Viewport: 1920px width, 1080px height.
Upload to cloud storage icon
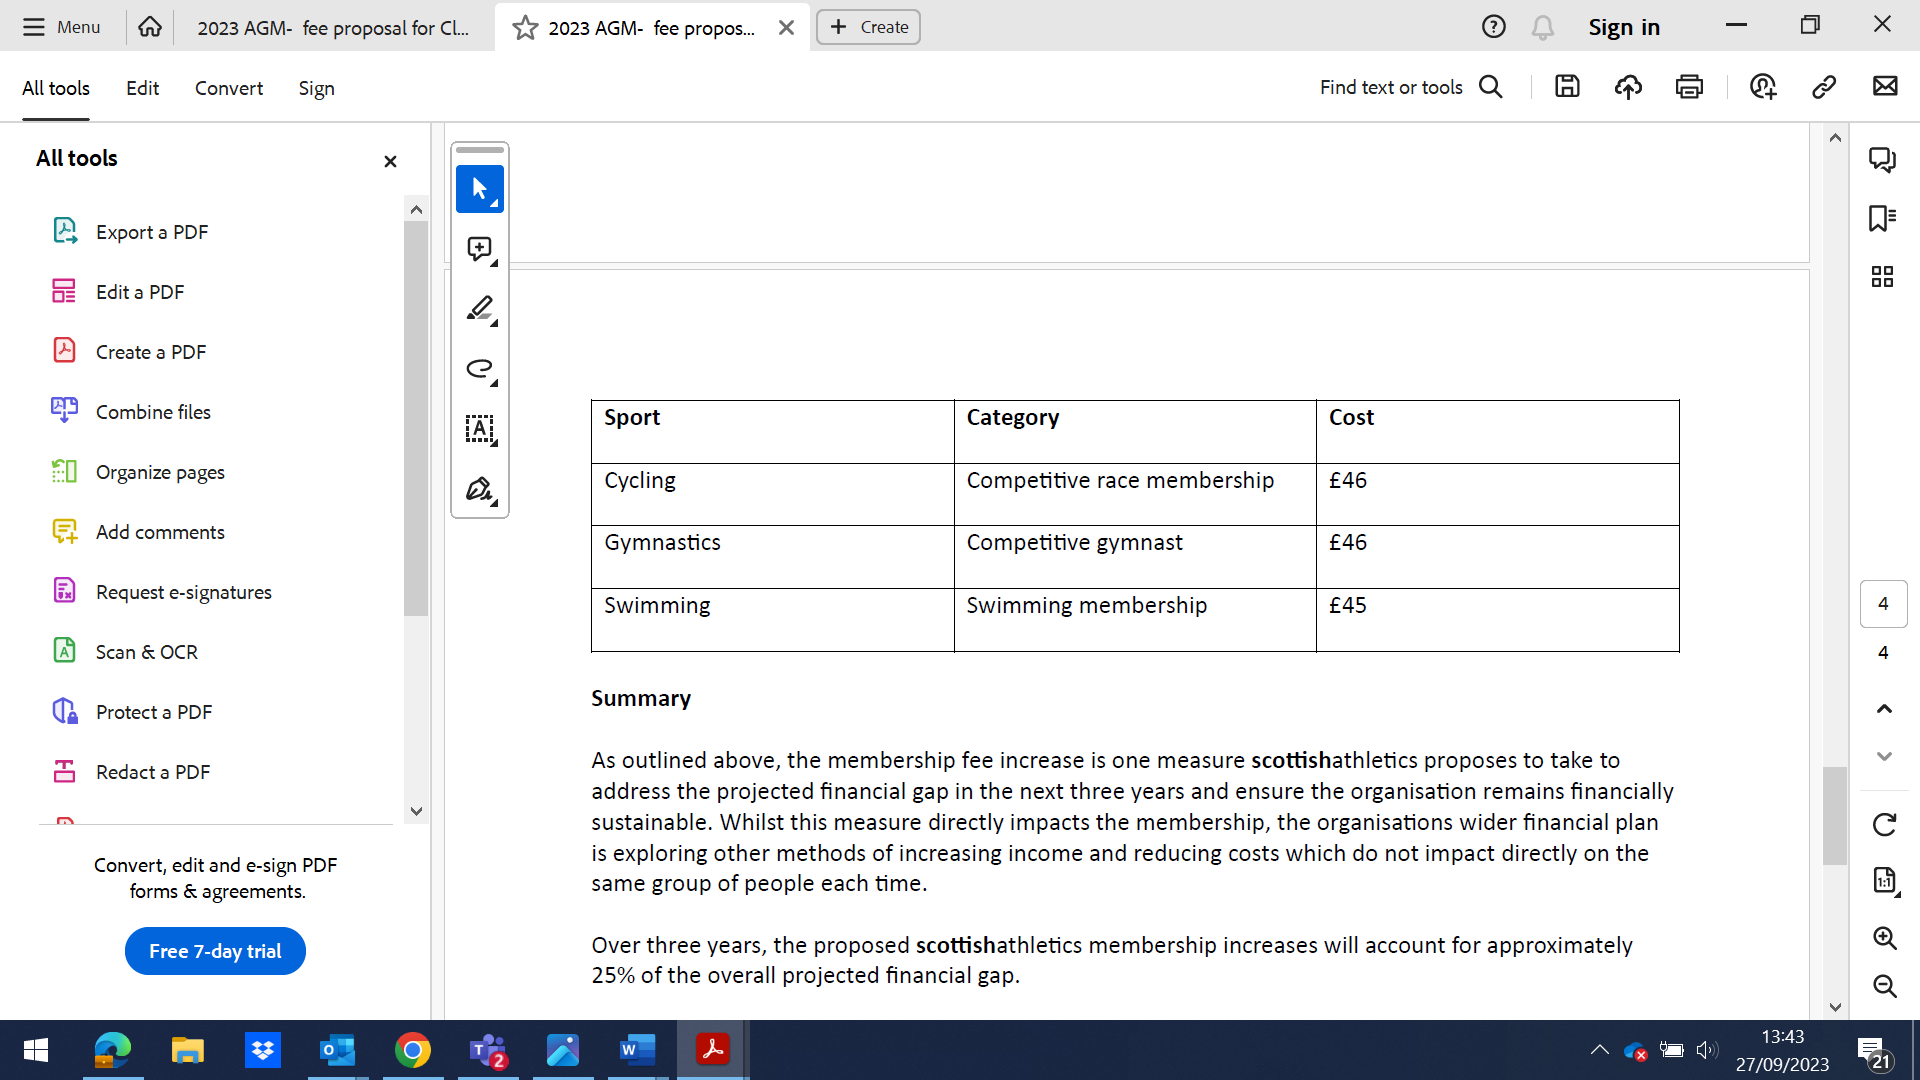pyautogui.click(x=1628, y=87)
